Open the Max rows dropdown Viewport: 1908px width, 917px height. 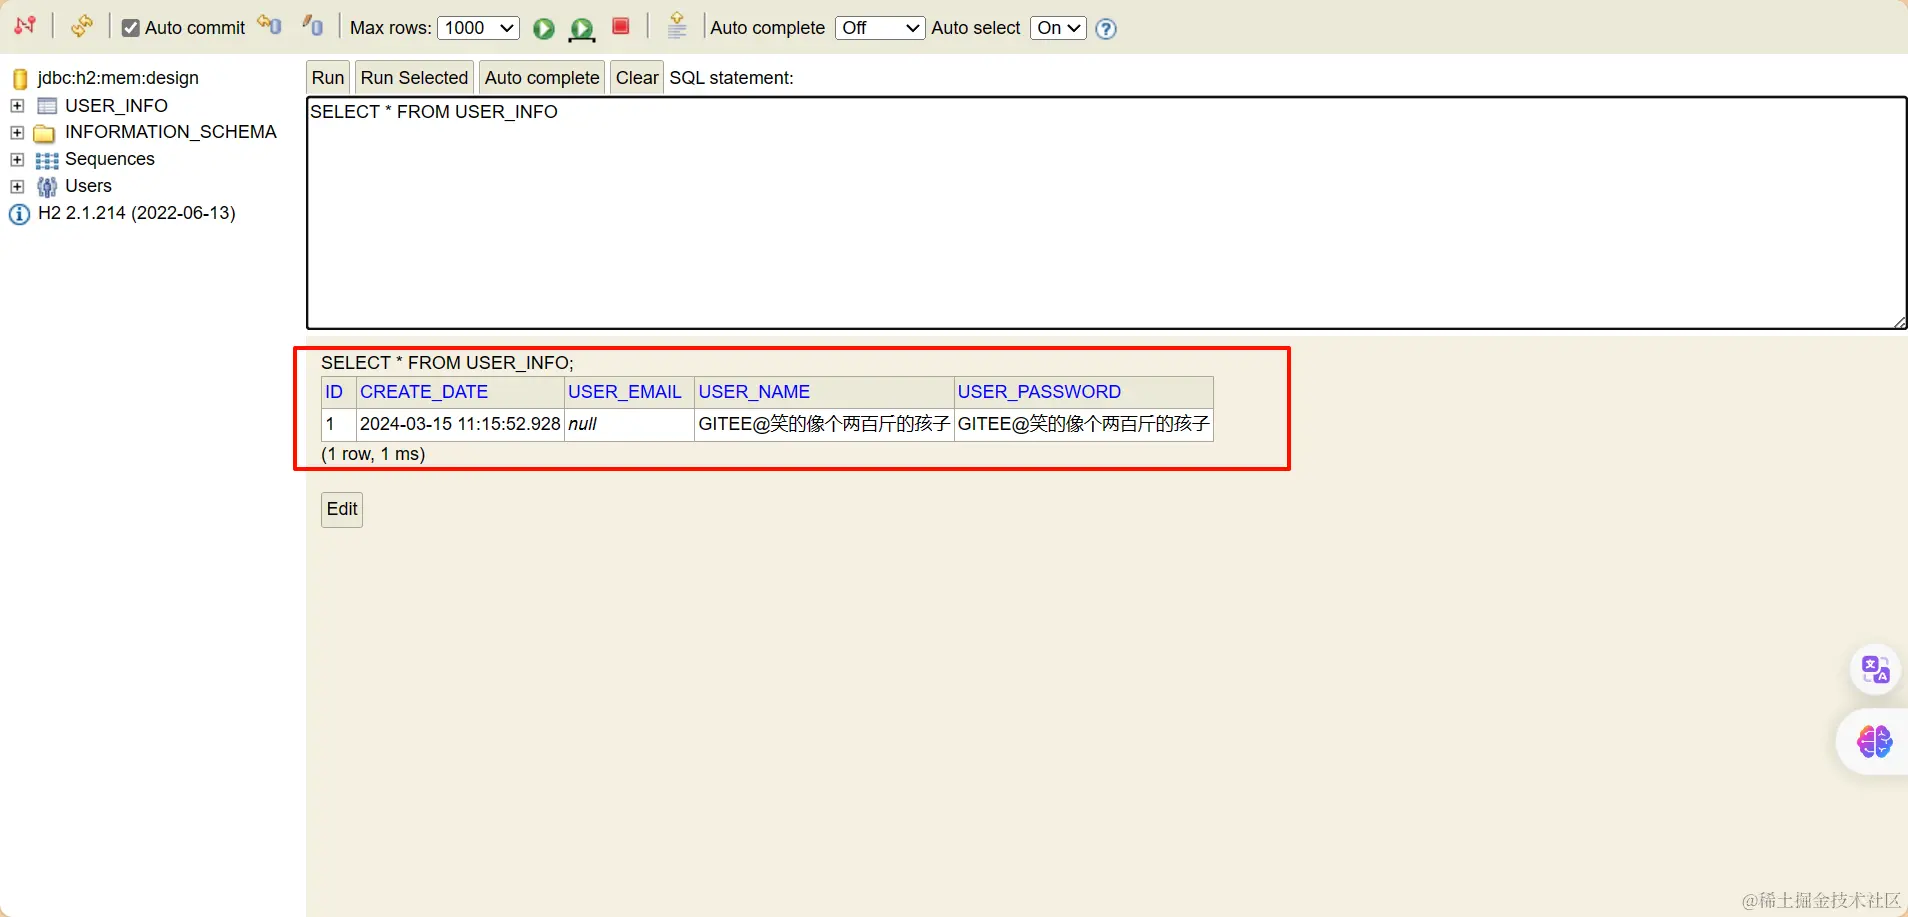478,28
